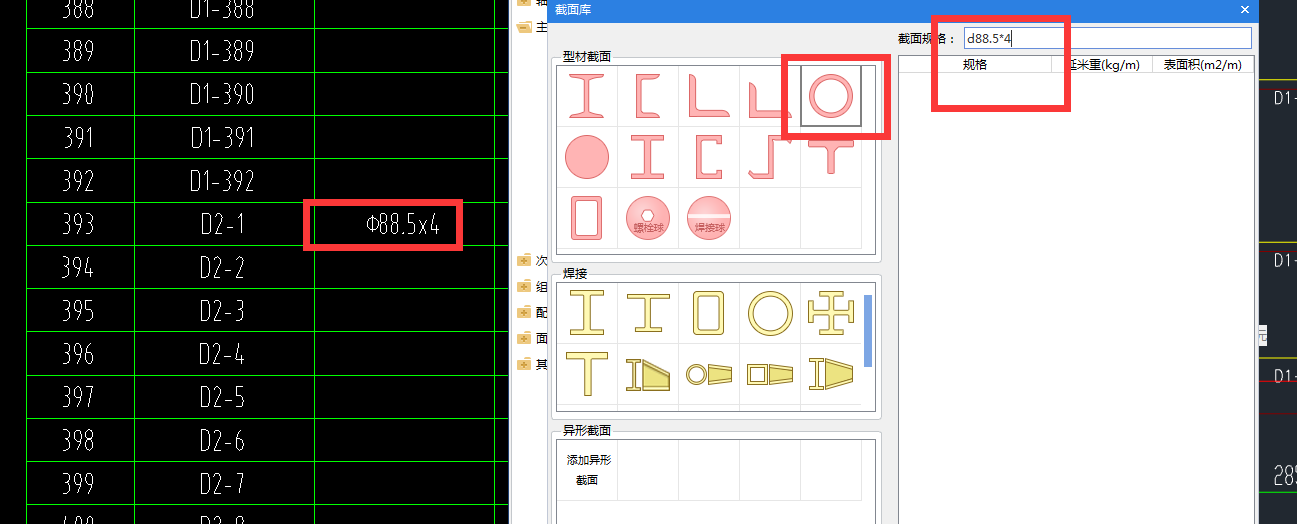The height and width of the screenshot is (524, 1297).
Task: Choose the yellow welded T-section icon
Action: [587, 373]
